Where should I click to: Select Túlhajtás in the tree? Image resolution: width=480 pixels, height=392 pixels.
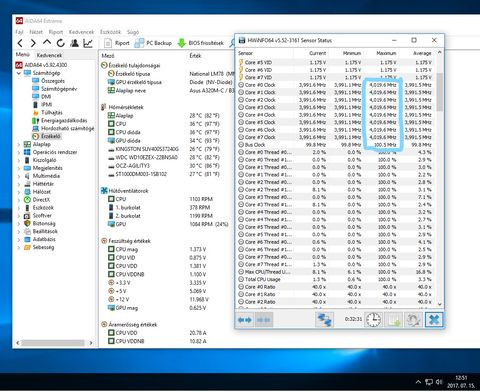[47, 113]
